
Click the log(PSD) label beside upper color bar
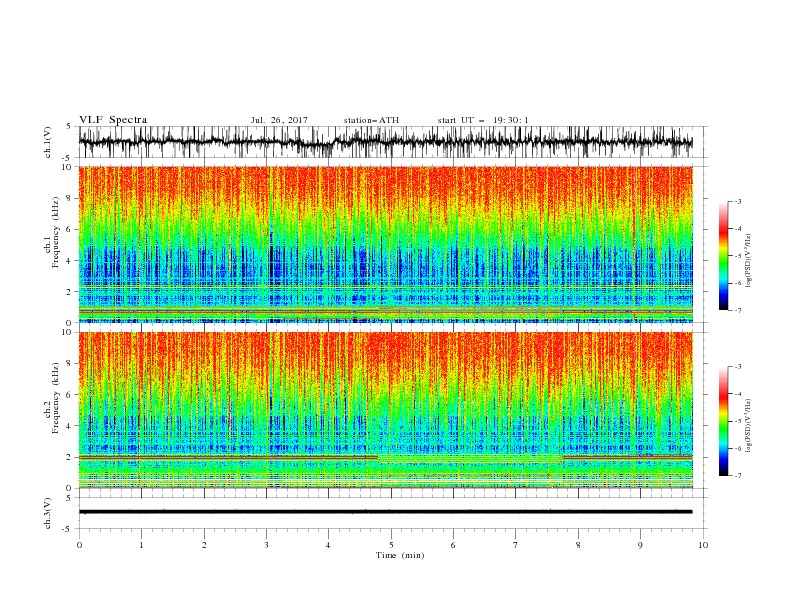coord(748,261)
